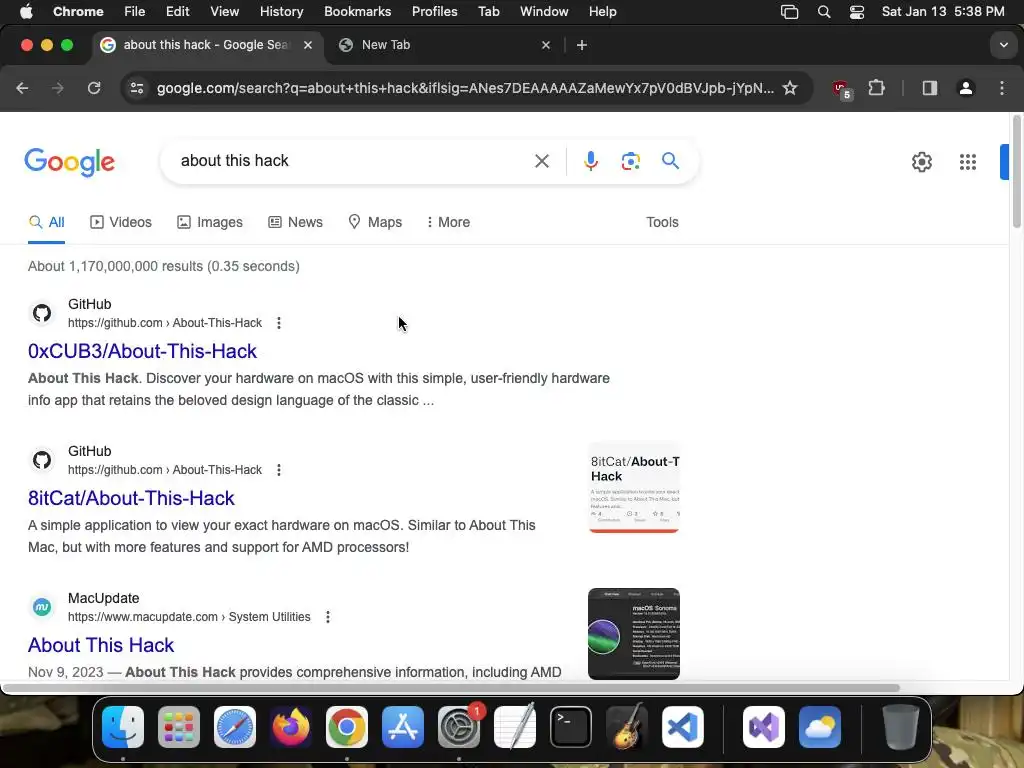This screenshot has width=1024, height=768.
Task: Open App Store from the Dock
Action: (x=403, y=727)
